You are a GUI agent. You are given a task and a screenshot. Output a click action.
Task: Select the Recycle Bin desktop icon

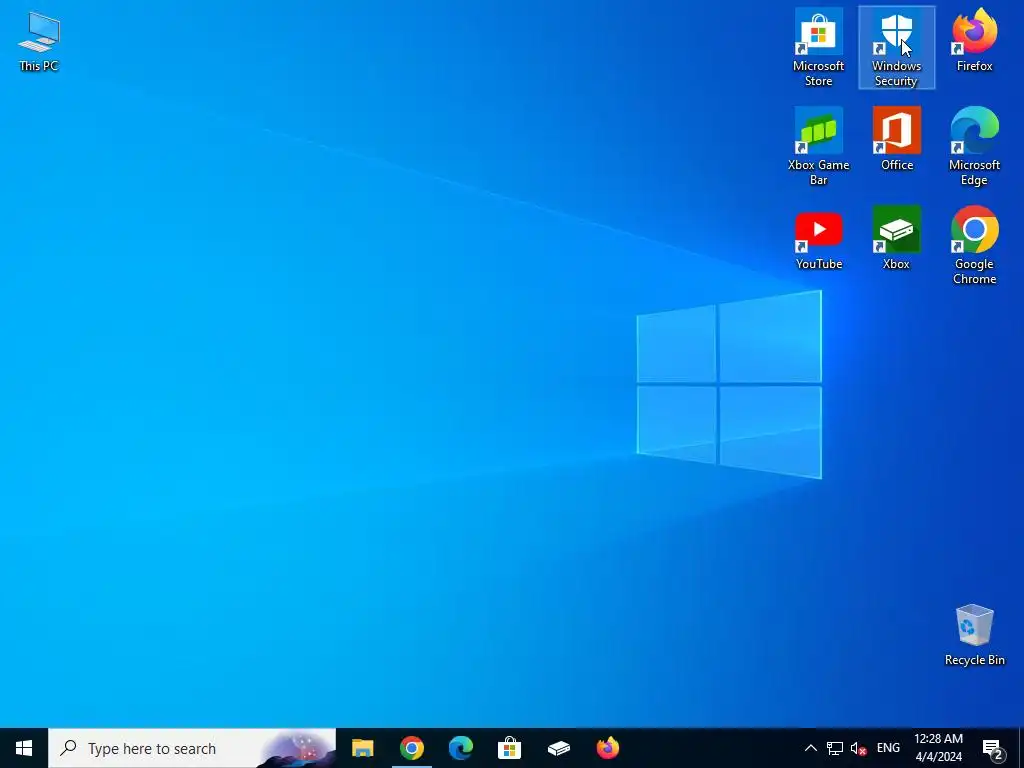click(974, 635)
